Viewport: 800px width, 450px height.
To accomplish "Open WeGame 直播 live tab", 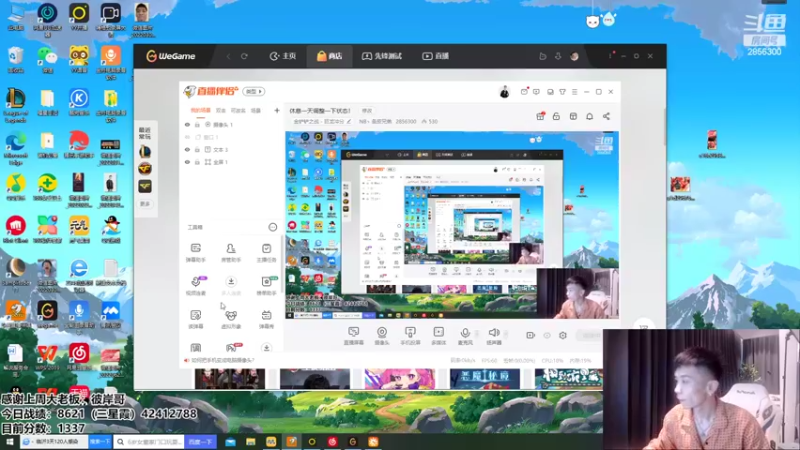I will point(435,56).
